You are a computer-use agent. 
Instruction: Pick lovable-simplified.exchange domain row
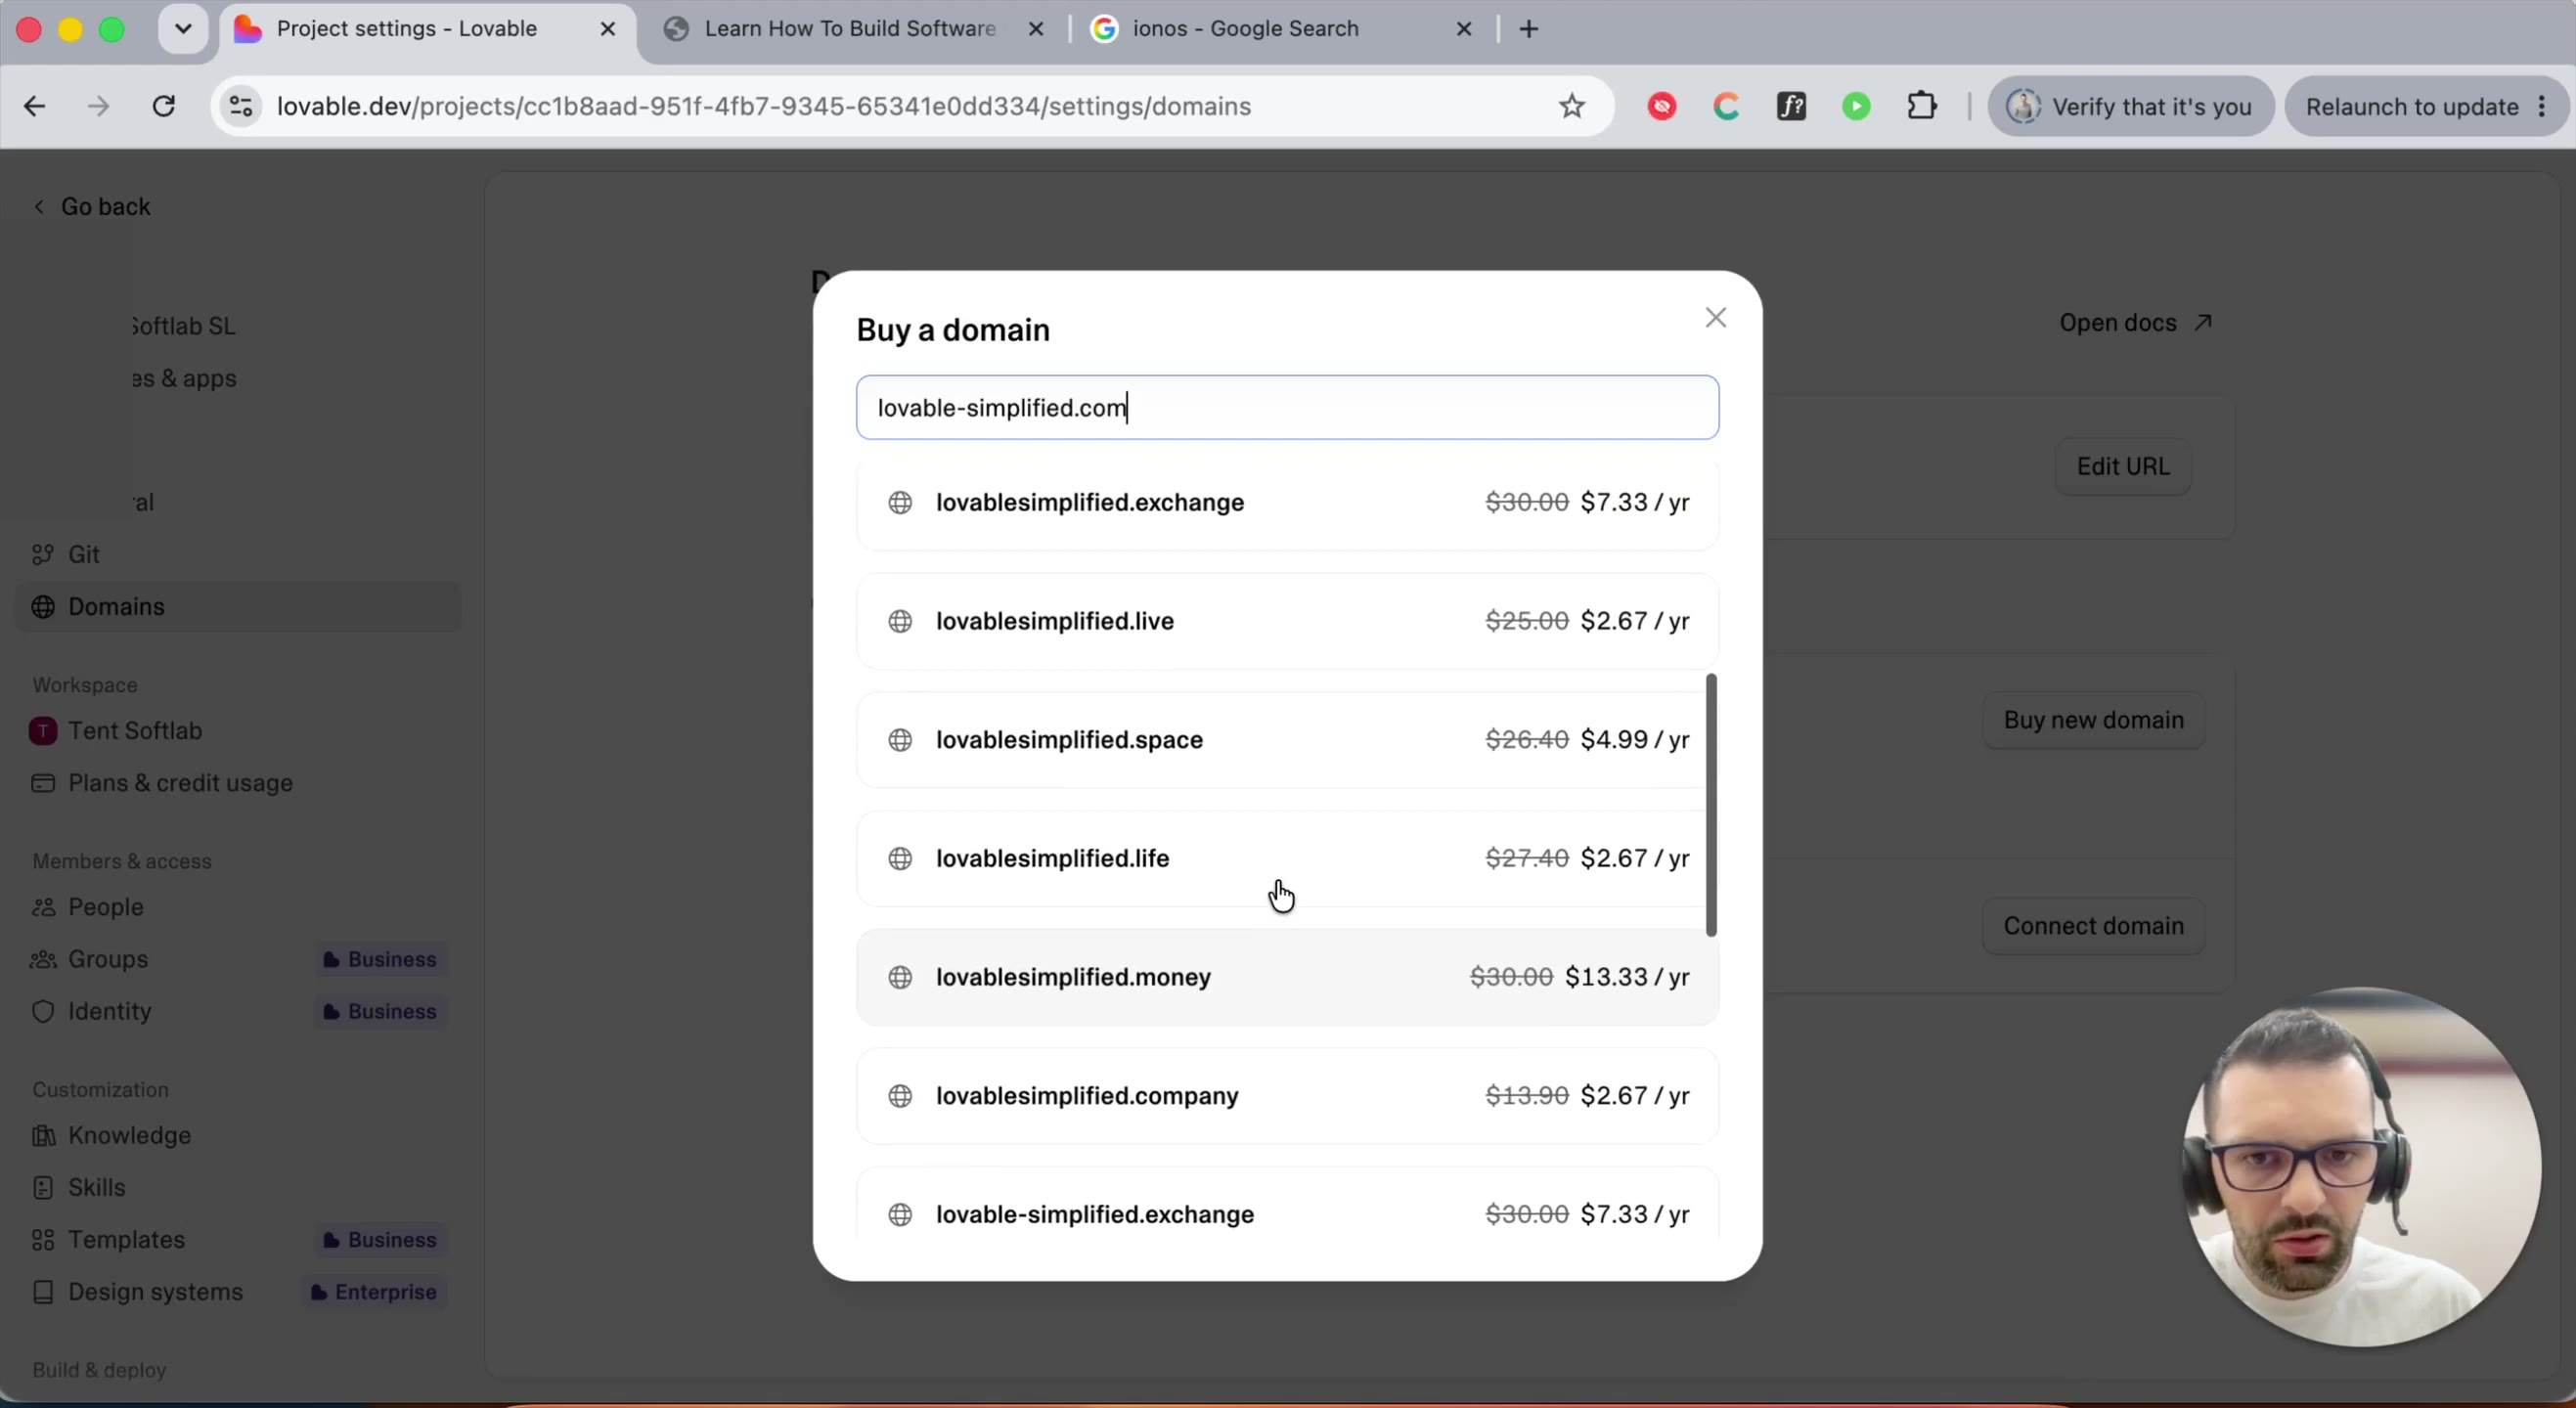pos(1287,1205)
